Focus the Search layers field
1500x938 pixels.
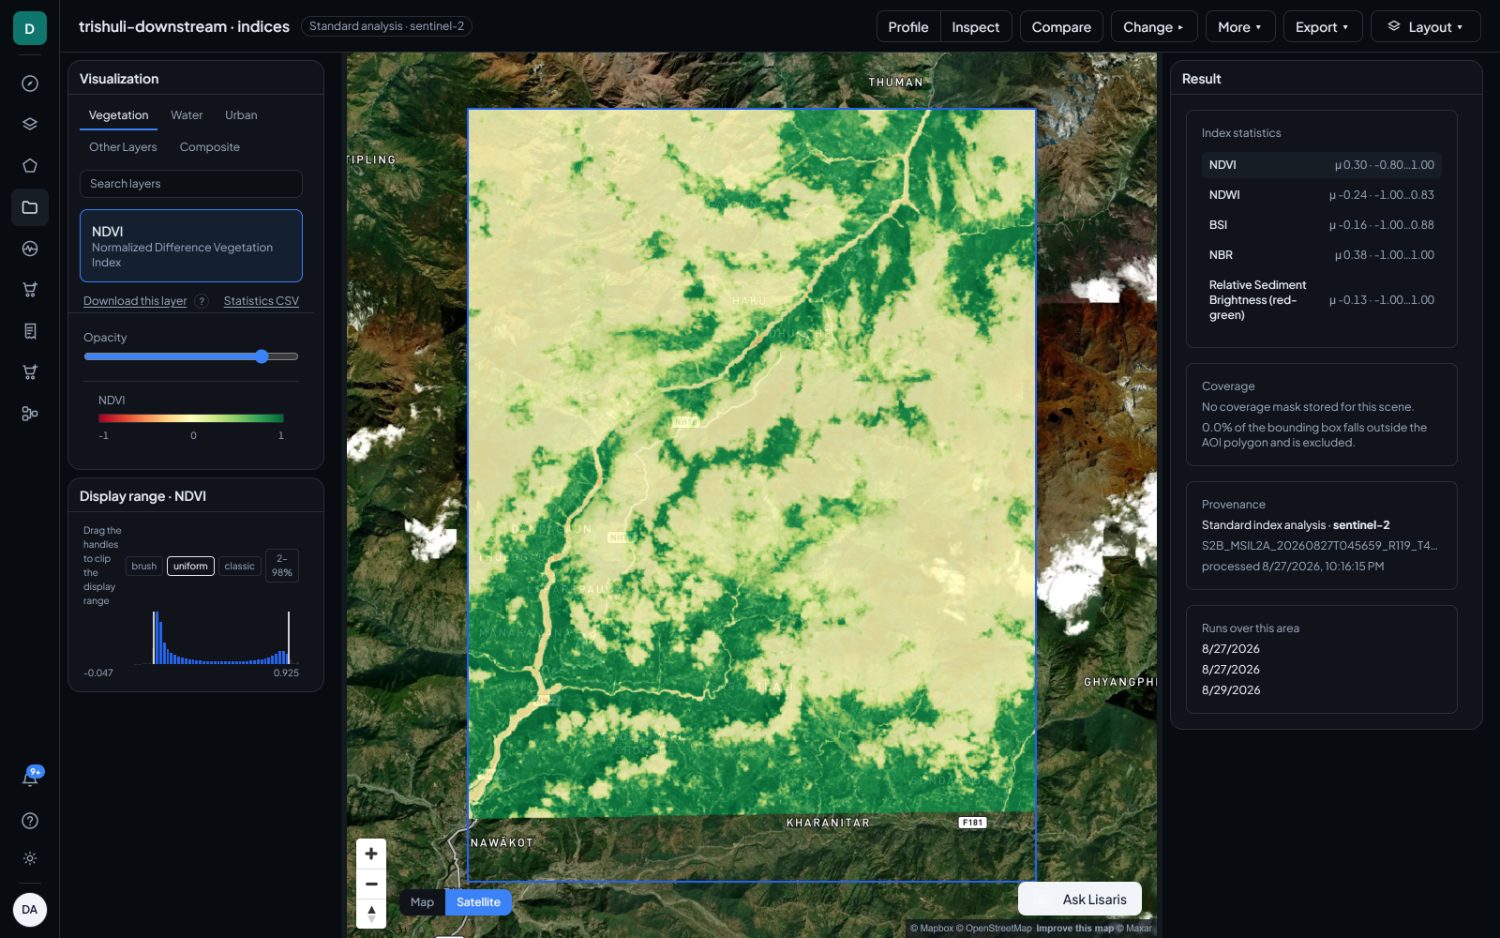point(191,184)
